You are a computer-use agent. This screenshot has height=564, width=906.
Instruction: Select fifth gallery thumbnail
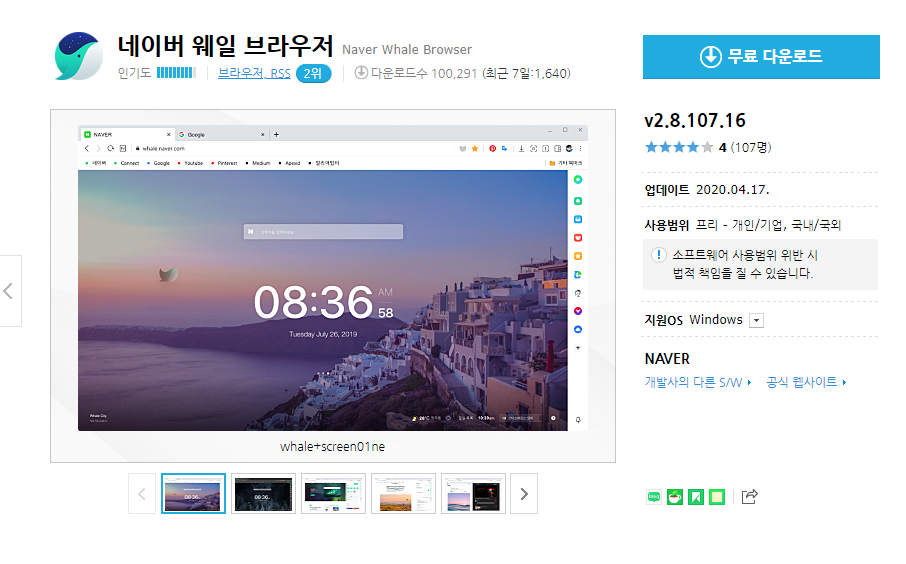tap(473, 494)
